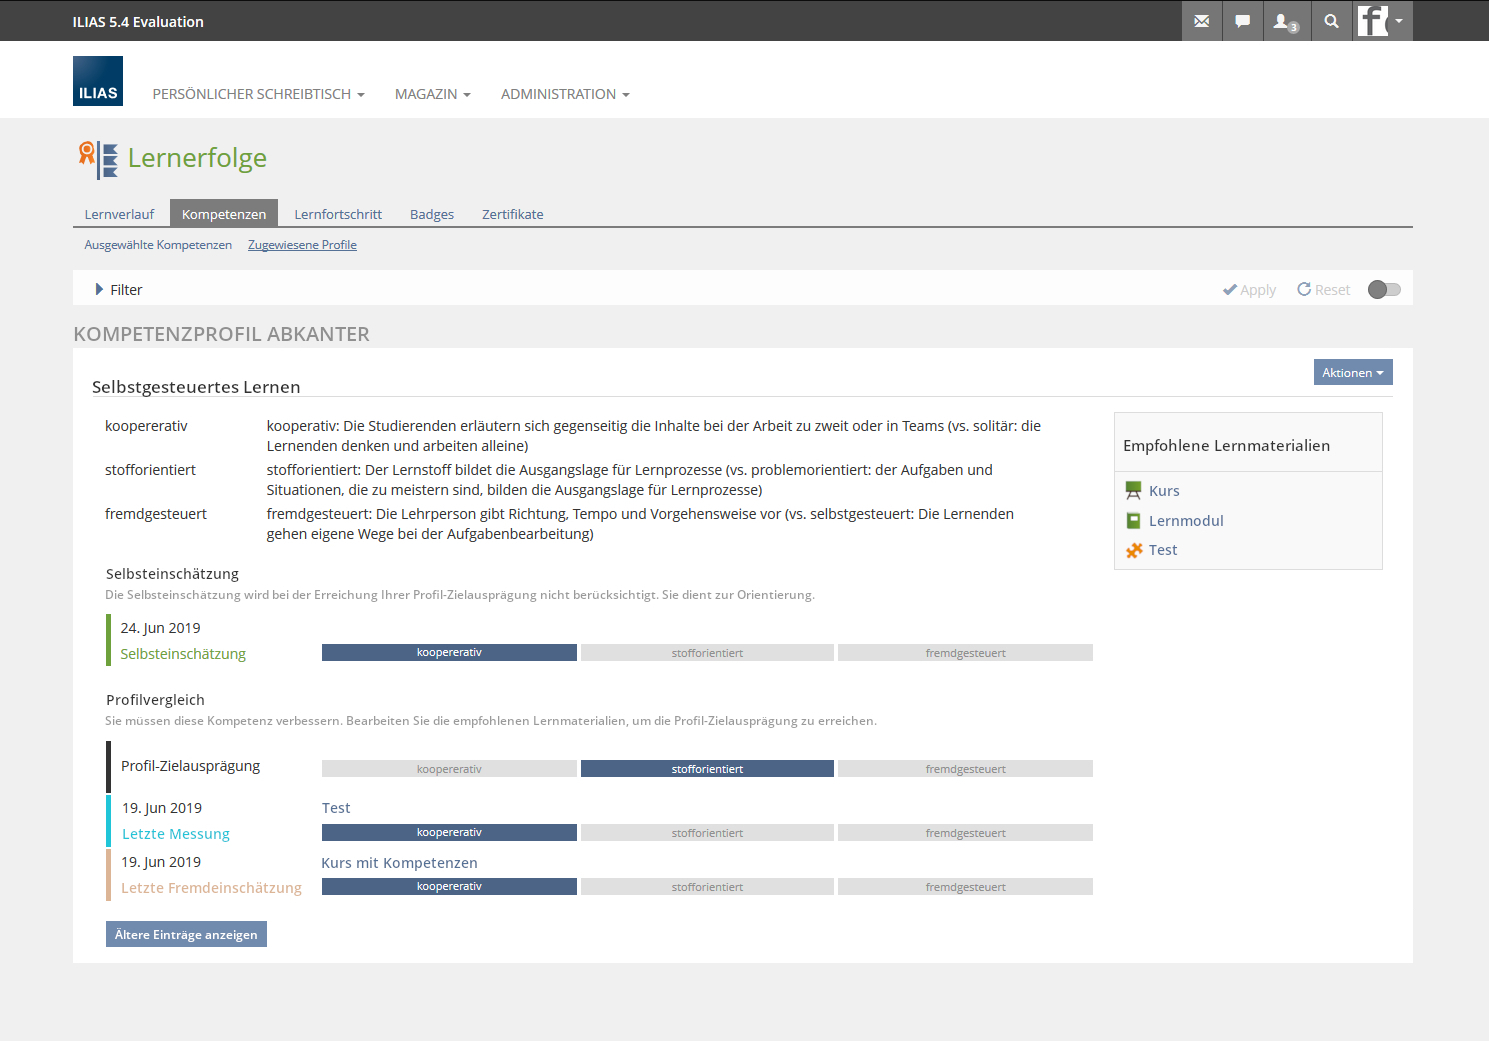Click the Ältere Einträge anzeigen button

click(x=186, y=934)
